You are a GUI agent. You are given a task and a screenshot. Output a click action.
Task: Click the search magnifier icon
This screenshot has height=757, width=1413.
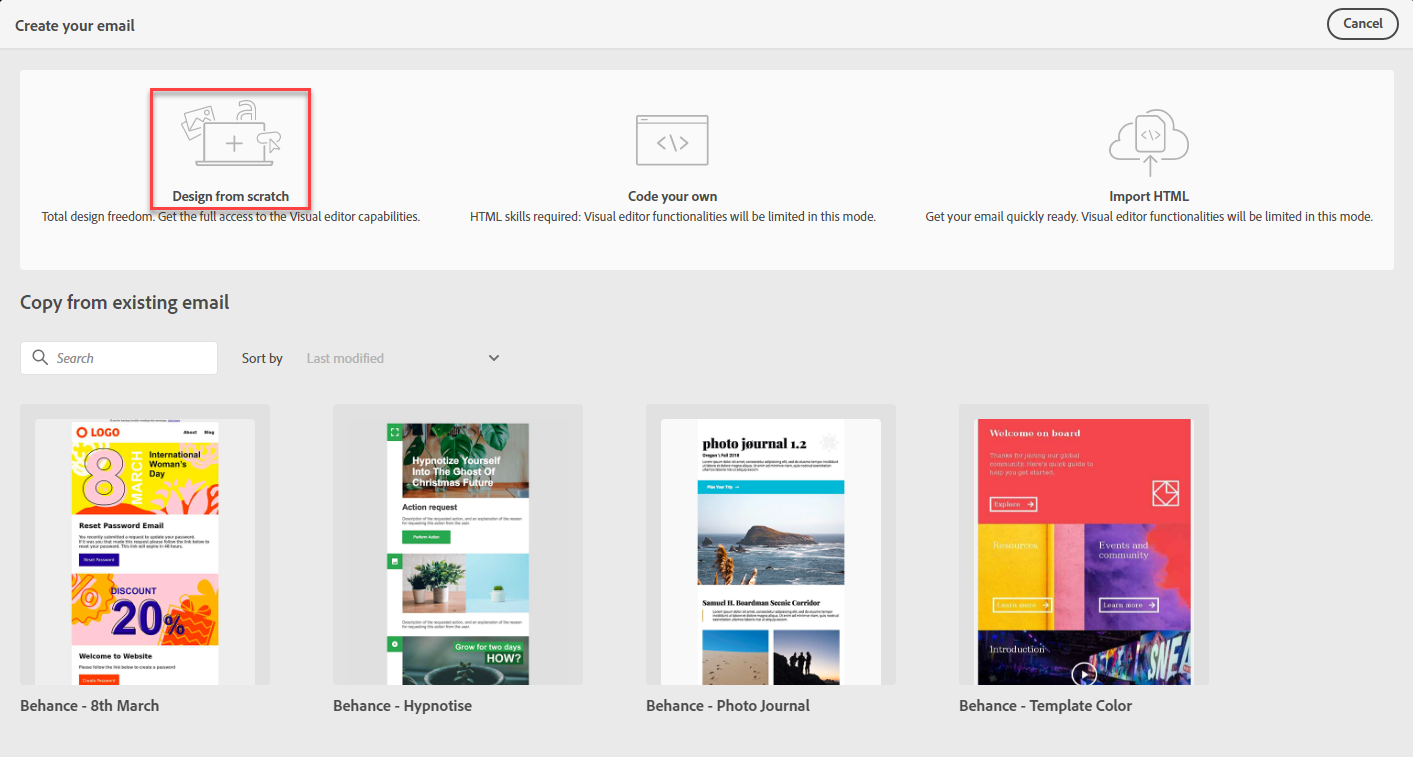click(x=41, y=358)
